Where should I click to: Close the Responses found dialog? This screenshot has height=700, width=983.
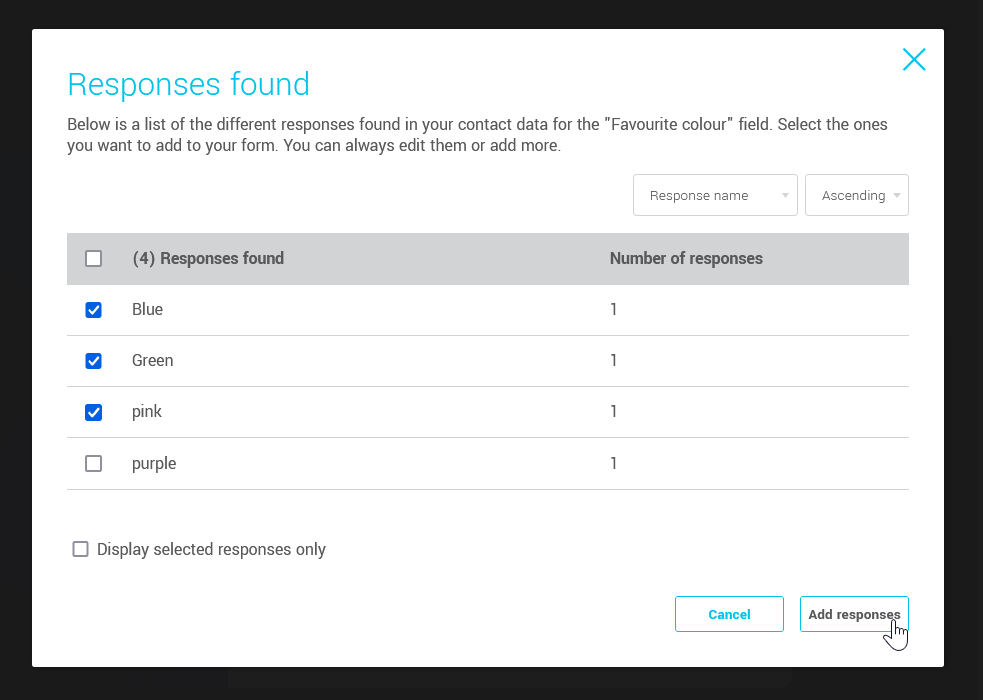914,60
